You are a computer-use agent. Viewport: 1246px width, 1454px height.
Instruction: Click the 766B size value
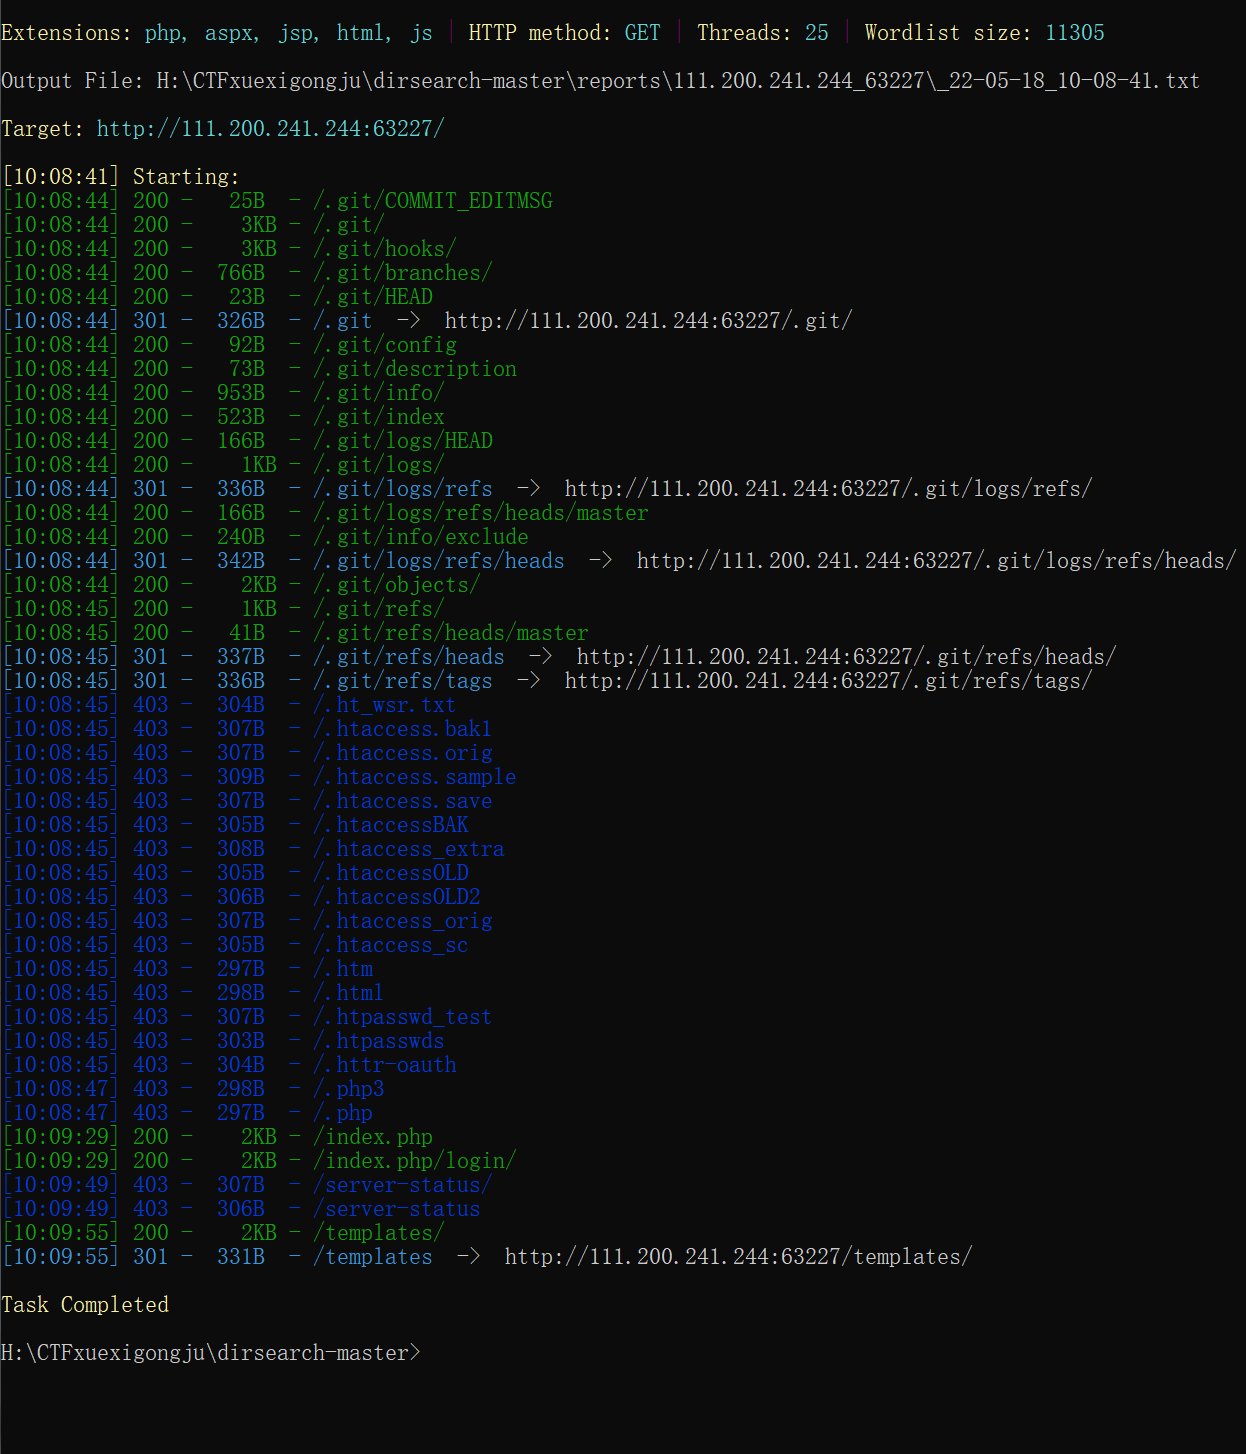point(241,273)
